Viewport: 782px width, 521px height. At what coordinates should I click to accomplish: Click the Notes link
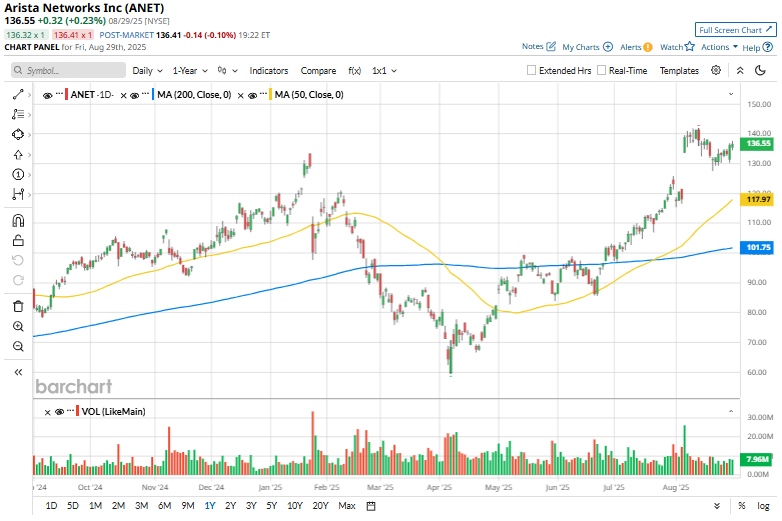click(x=532, y=46)
